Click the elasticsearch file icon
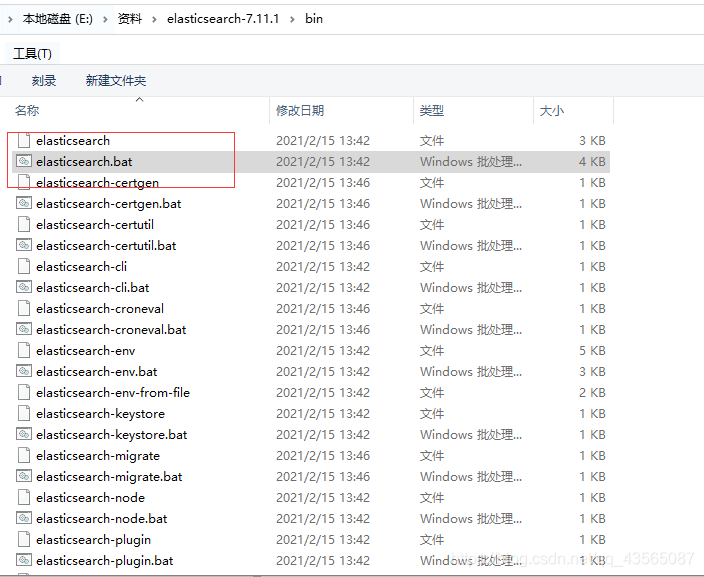The height and width of the screenshot is (577, 704). click(x=24, y=141)
